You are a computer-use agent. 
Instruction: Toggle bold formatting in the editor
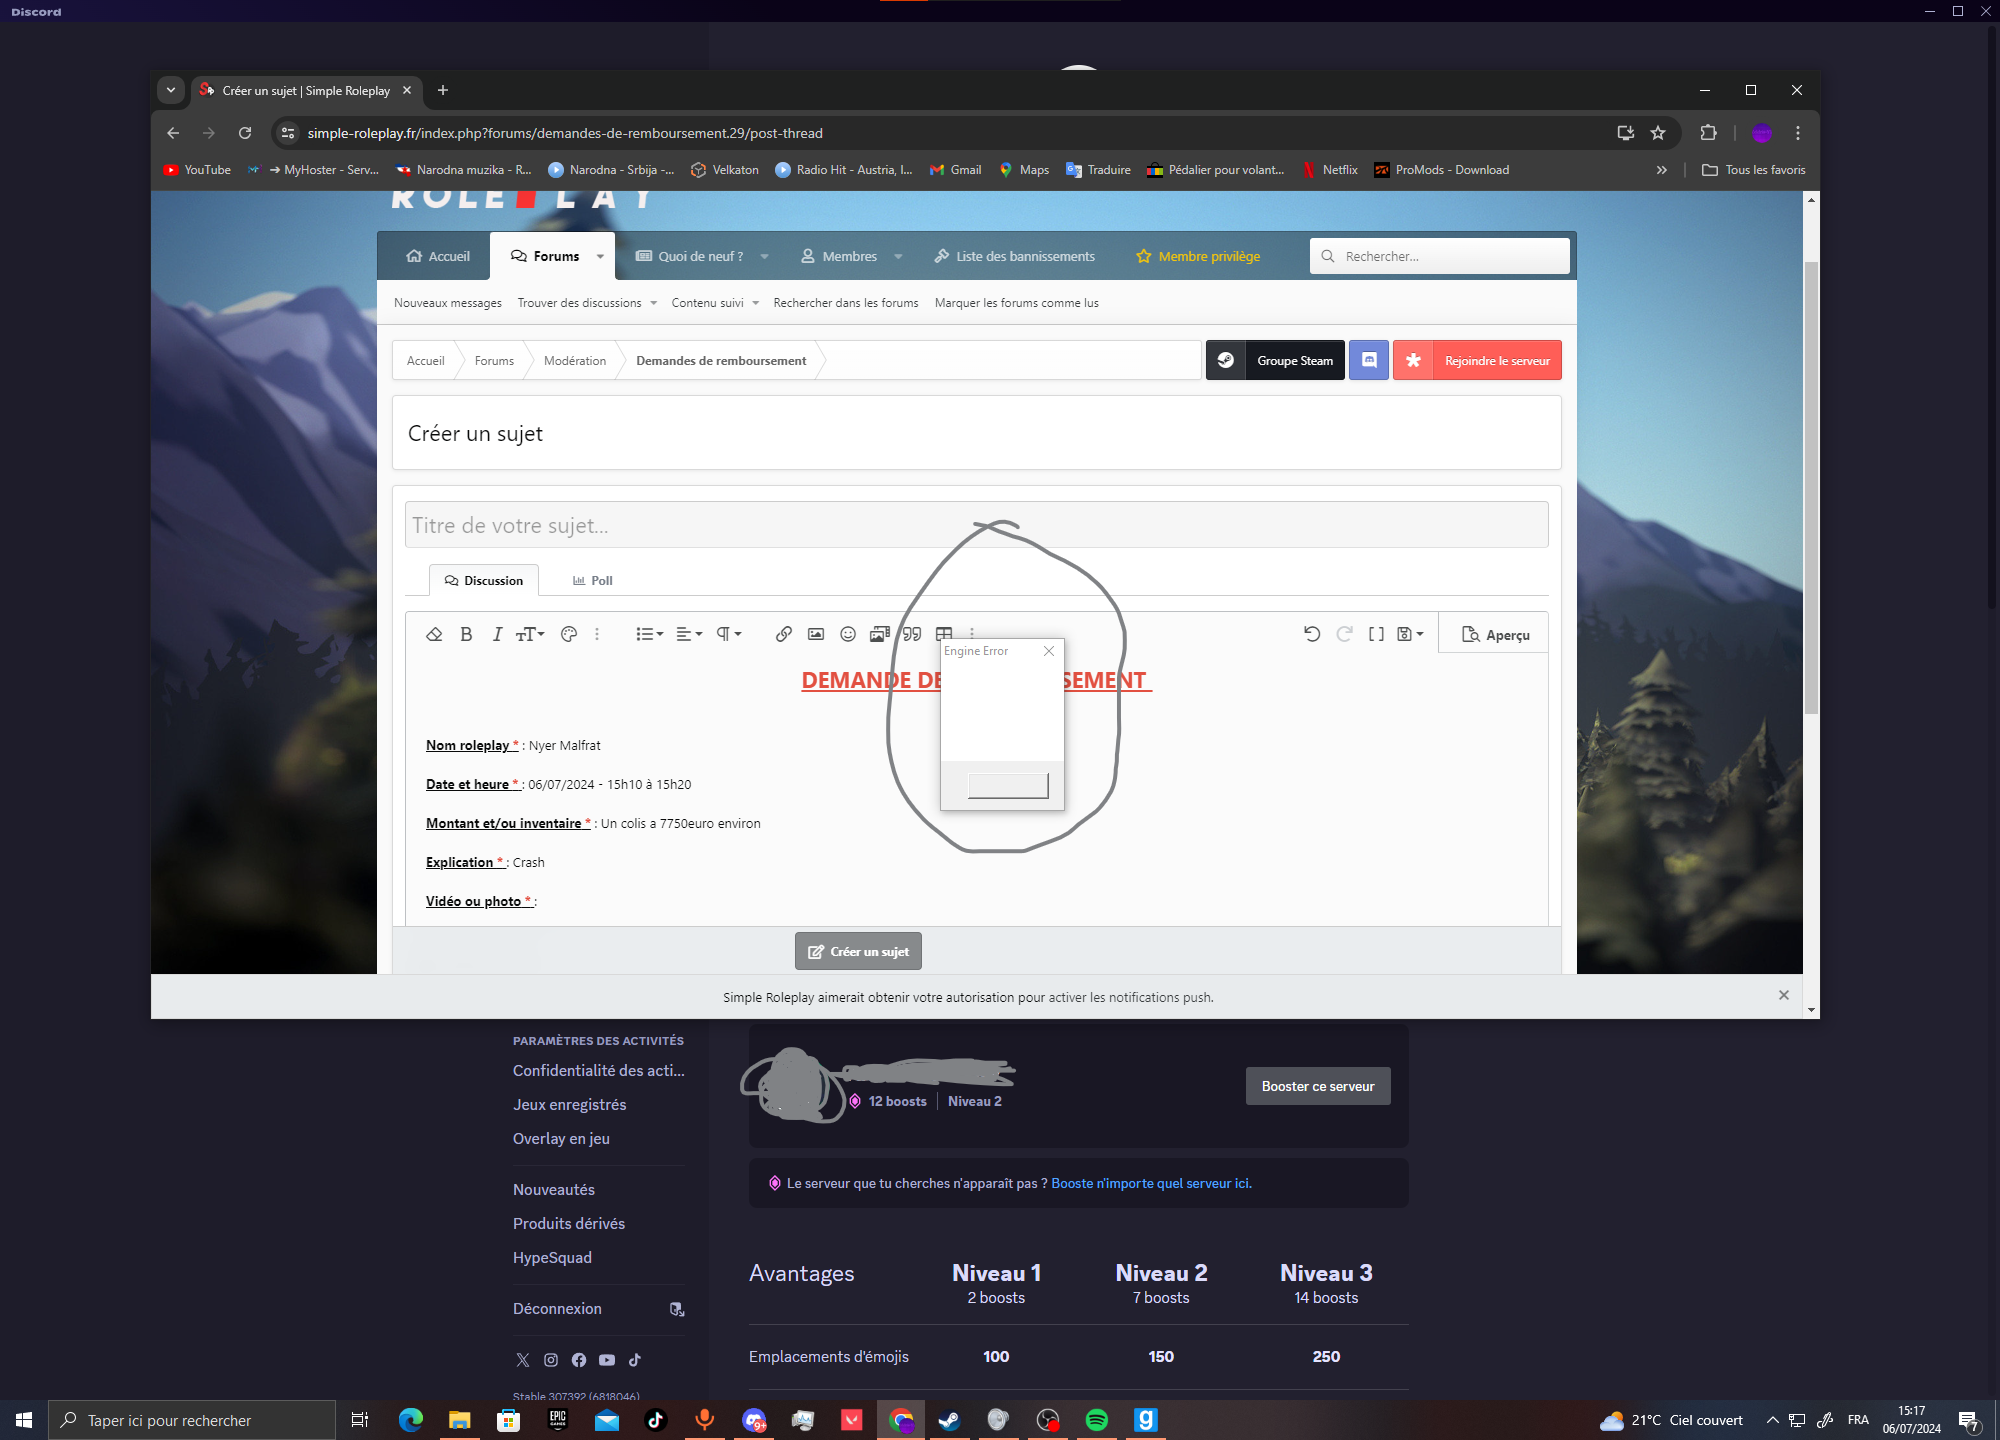click(x=466, y=634)
